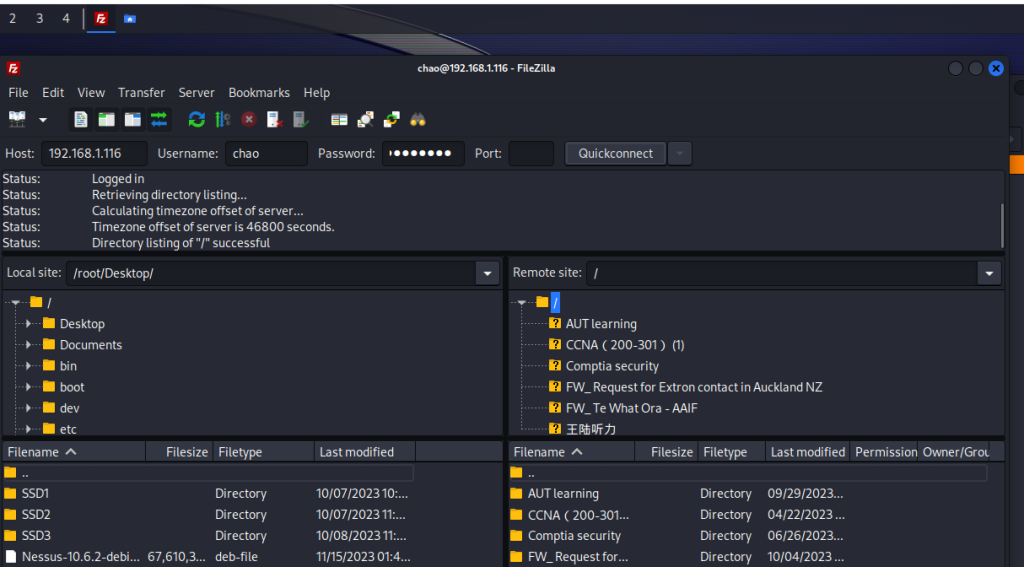Refresh the file and folder lists
Viewport: 1024px width, 567px height.
click(196, 120)
